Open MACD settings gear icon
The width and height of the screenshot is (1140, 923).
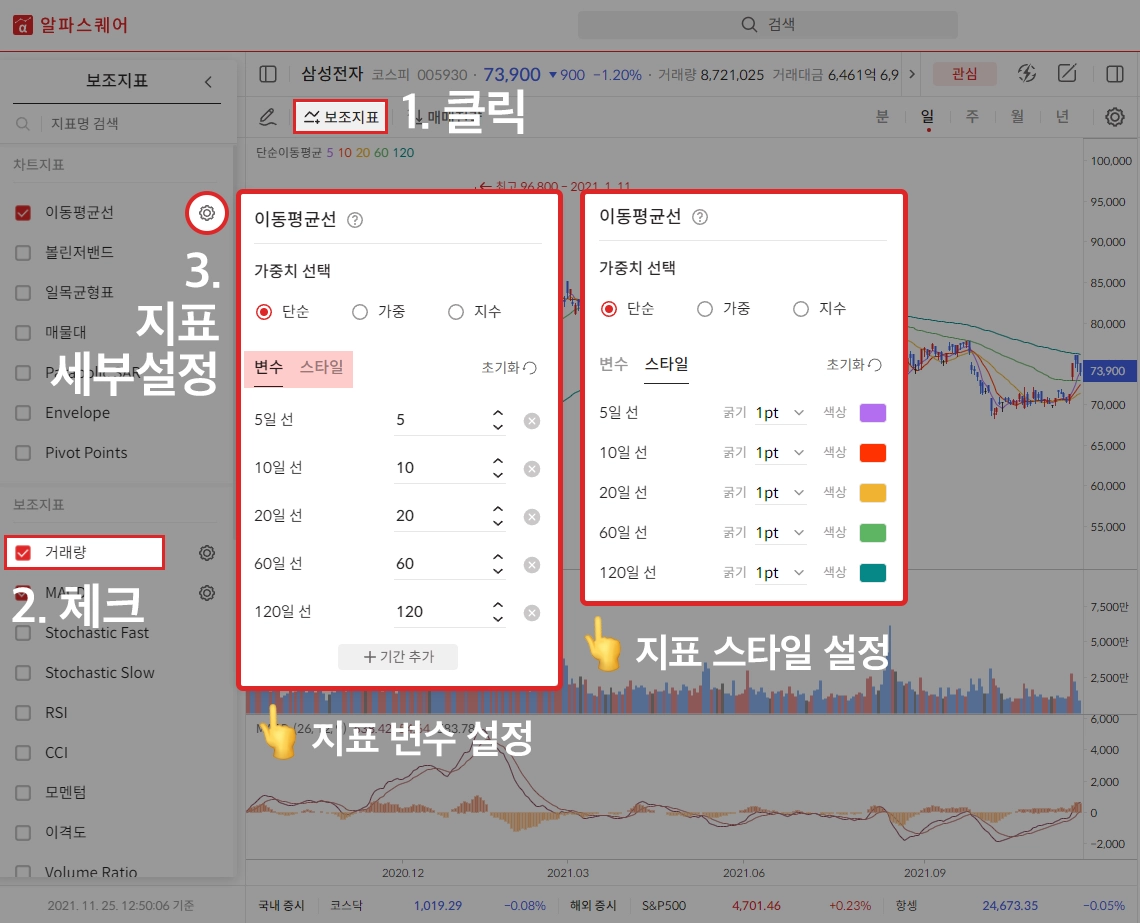(x=207, y=593)
